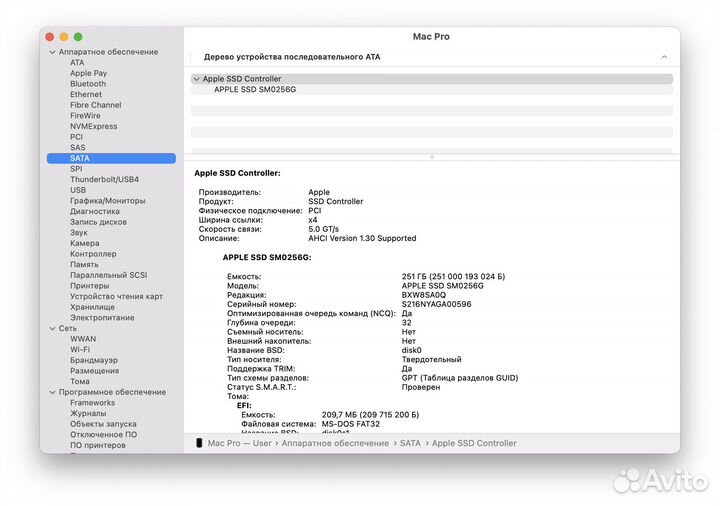Click the BSD name value disk0
Viewport: 720px width, 506px height.
[x=411, y=350]
